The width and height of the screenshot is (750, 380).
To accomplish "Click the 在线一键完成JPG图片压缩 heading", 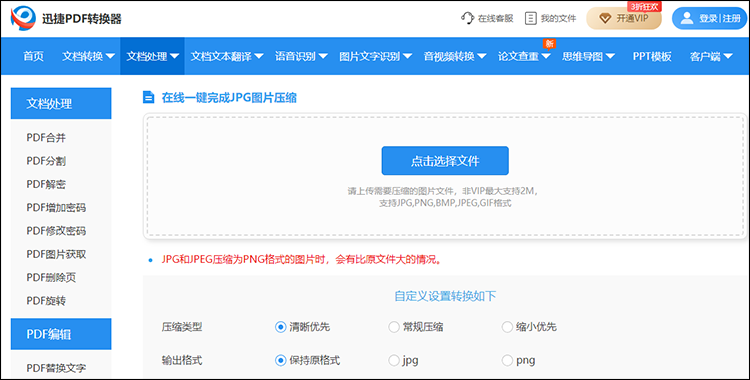I will [229, 98].
